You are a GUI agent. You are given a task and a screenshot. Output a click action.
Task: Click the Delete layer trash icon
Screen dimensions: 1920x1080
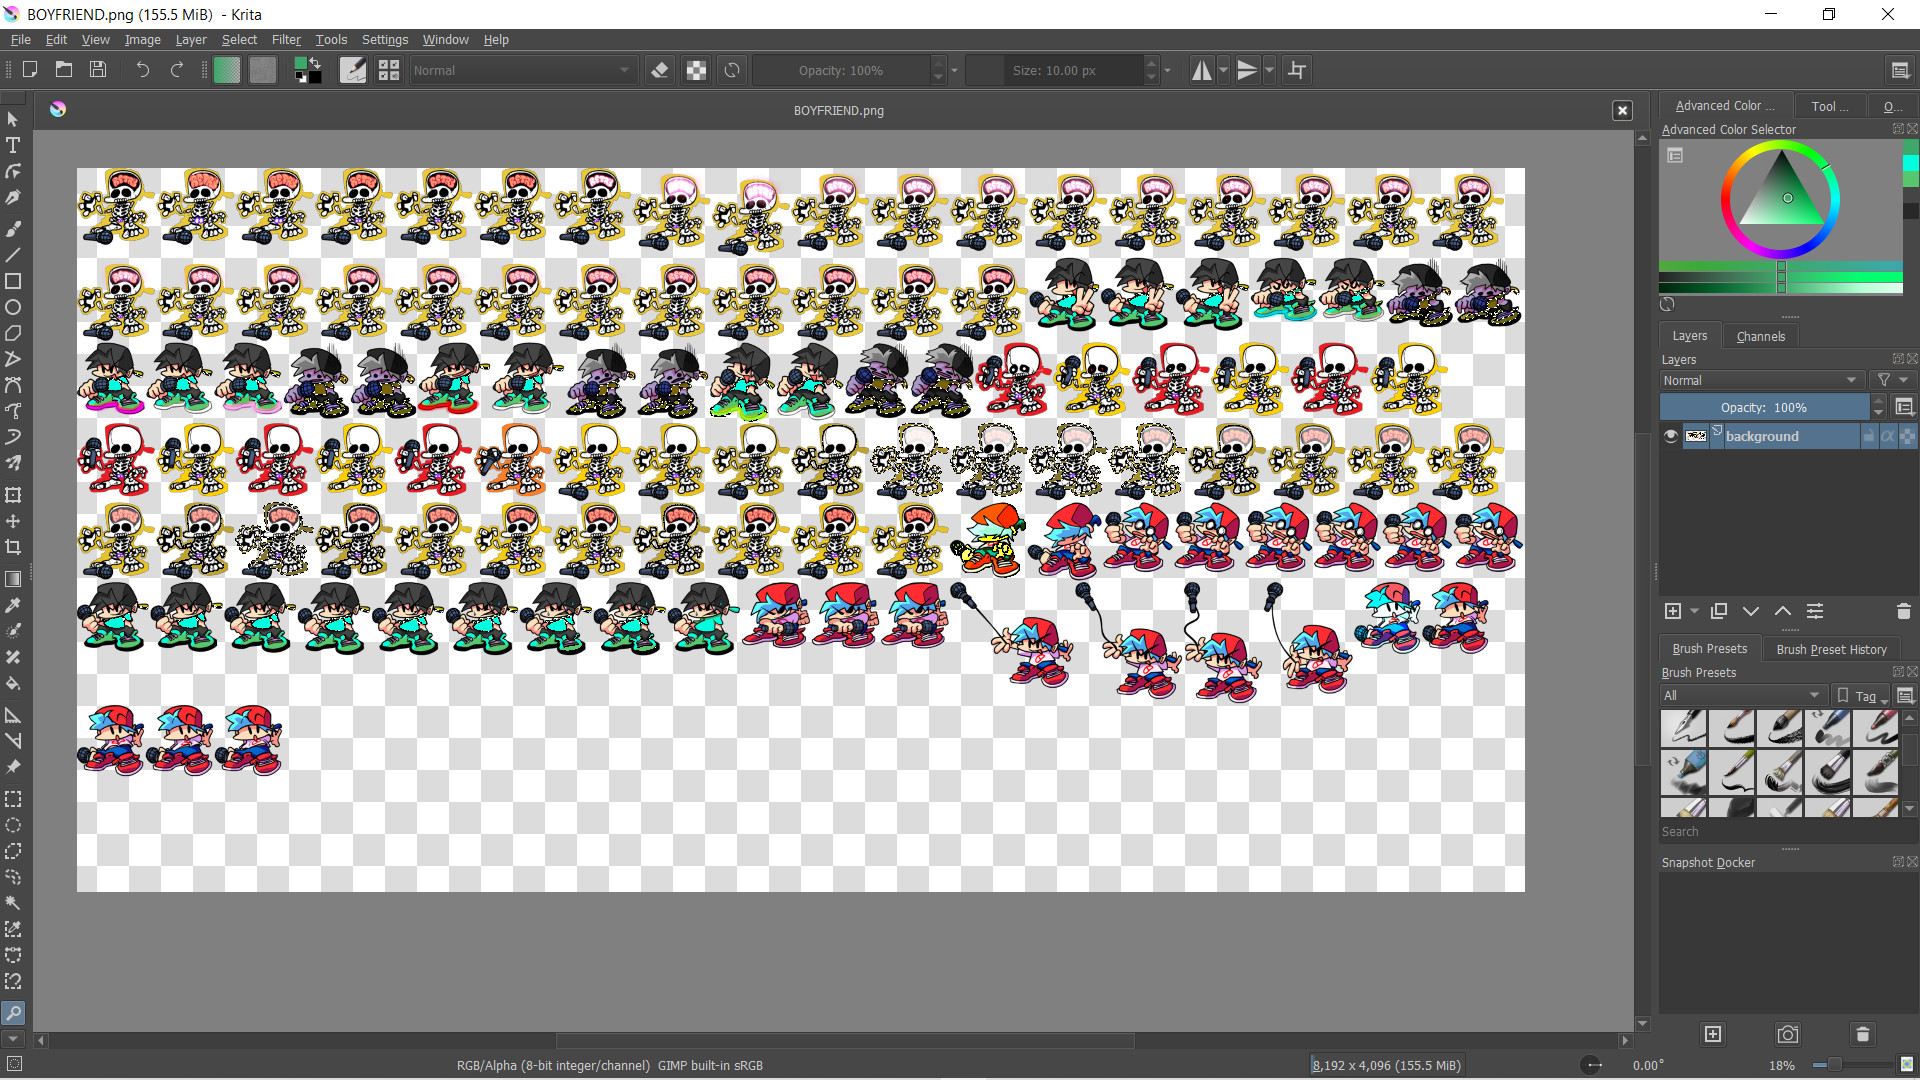(1903, 611)
